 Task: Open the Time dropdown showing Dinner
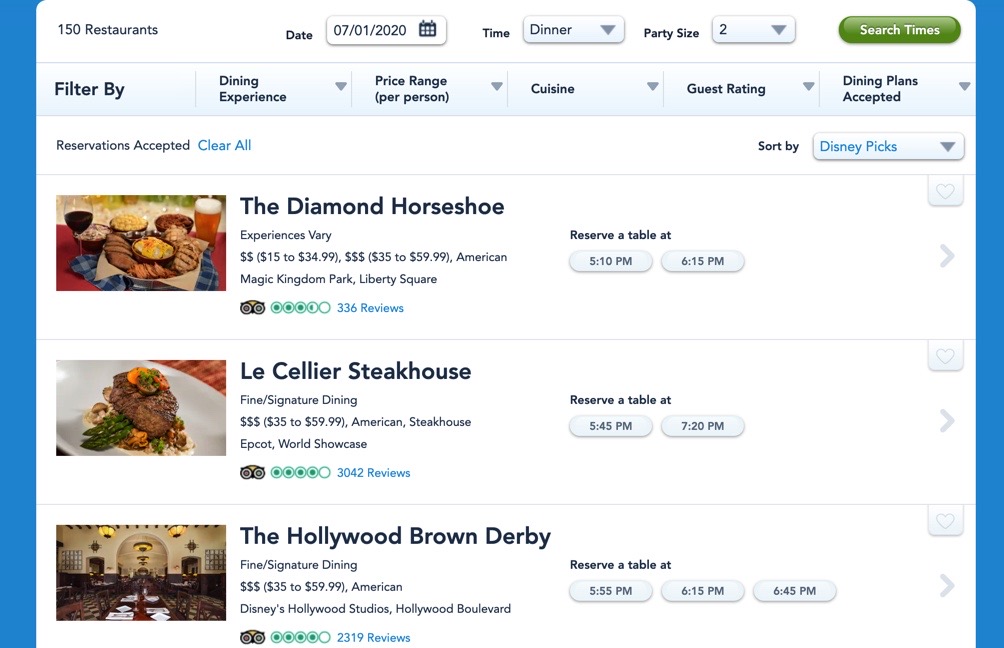[573, 30]
